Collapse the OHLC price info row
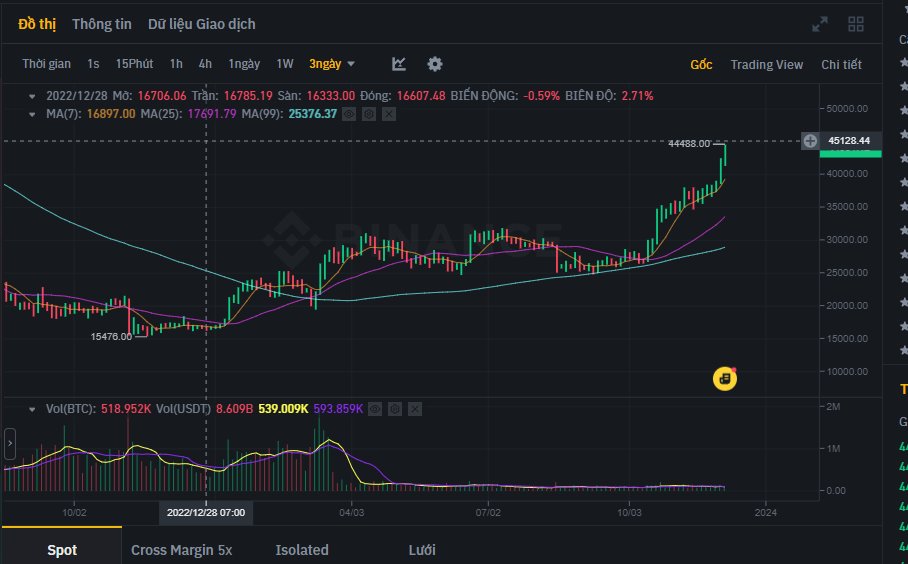The width and height of the screenshot is (908, 564). (x=32, y=96)
